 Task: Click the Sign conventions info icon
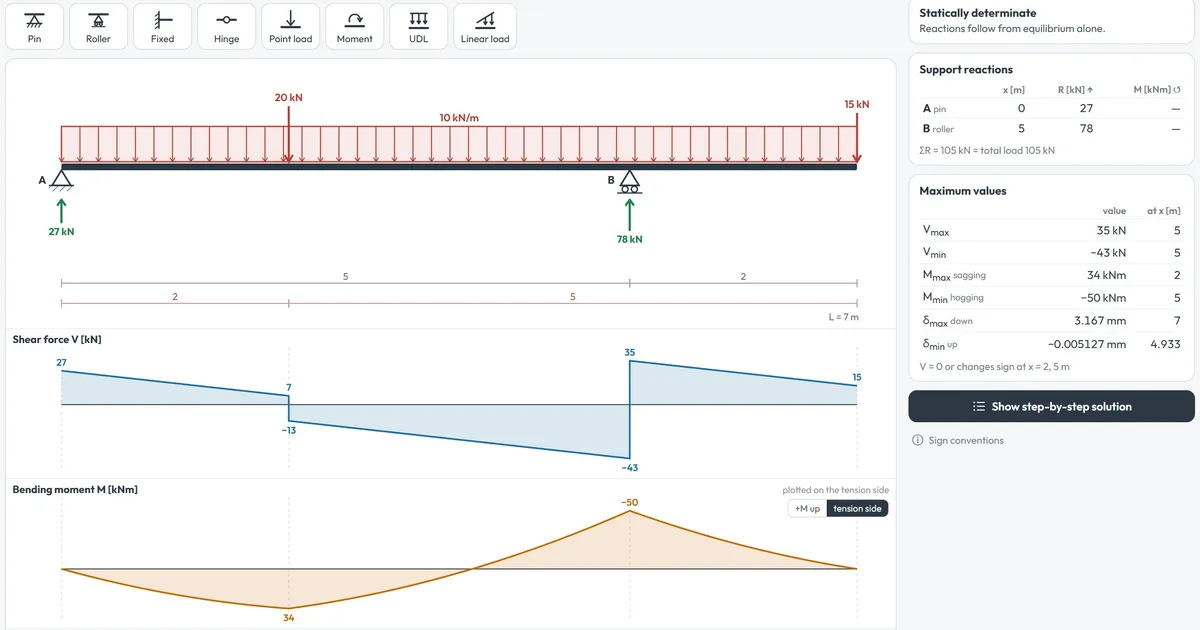(918, 441)
